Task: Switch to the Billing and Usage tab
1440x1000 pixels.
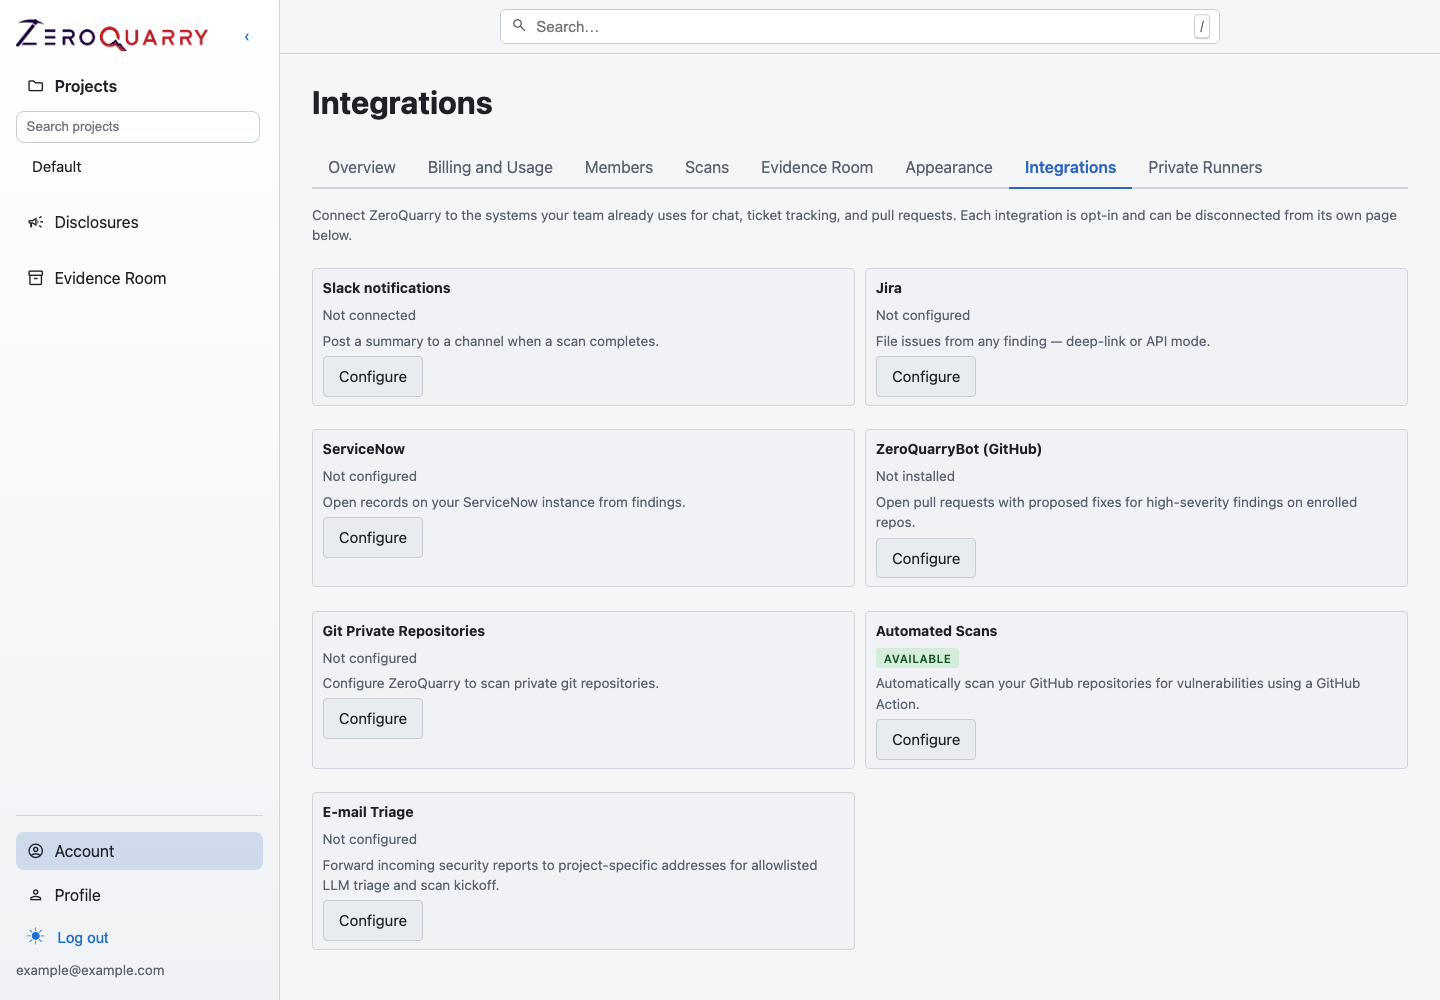Action: point(490,167)
